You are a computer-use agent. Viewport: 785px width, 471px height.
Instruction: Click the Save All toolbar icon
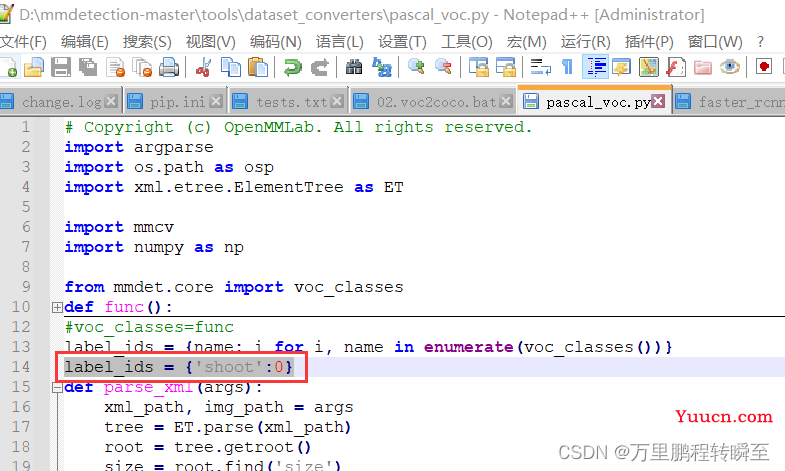(88, 67)
